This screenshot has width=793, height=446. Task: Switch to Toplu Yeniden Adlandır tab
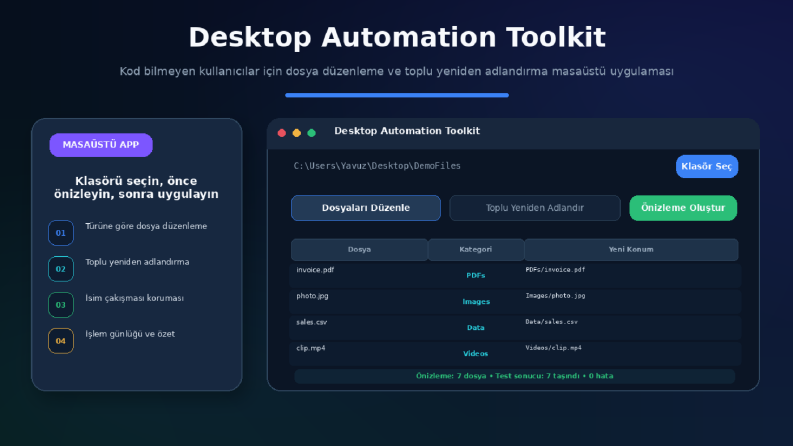(535, 208)
